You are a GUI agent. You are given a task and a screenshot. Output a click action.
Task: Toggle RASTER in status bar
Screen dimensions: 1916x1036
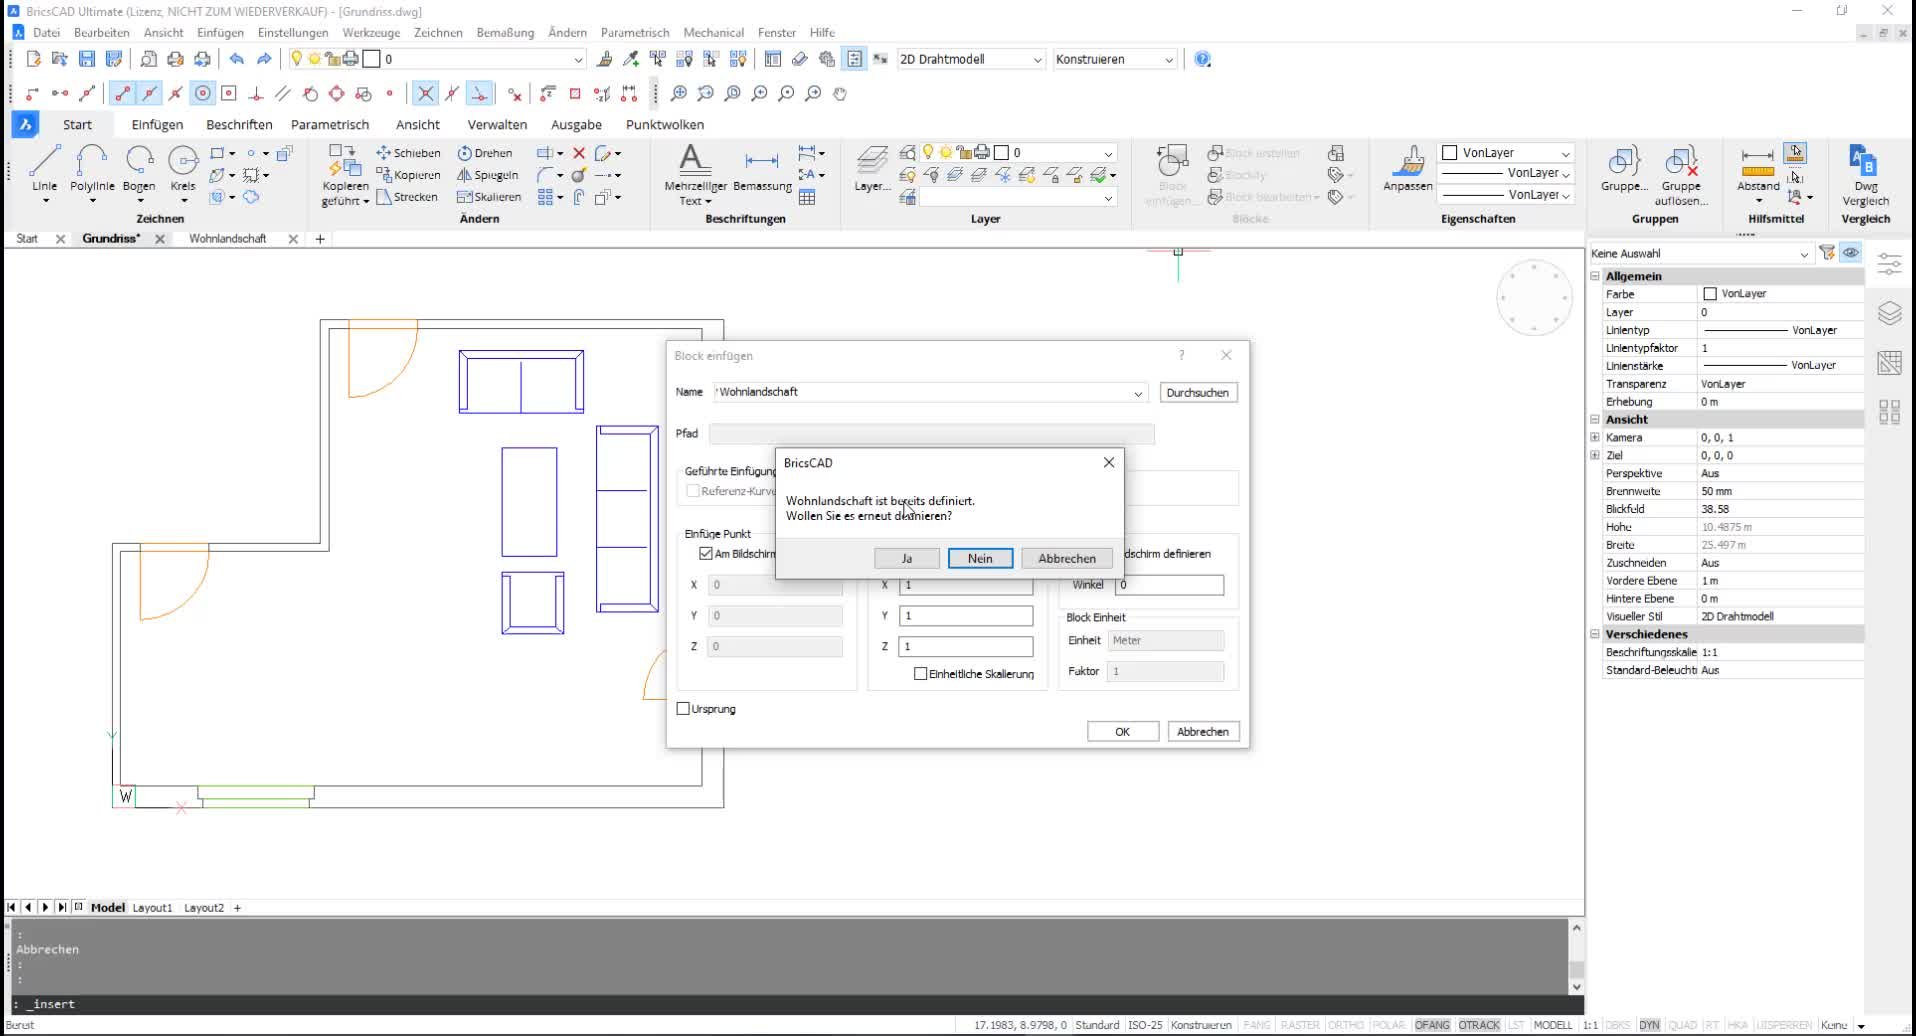(1300, 1025)
